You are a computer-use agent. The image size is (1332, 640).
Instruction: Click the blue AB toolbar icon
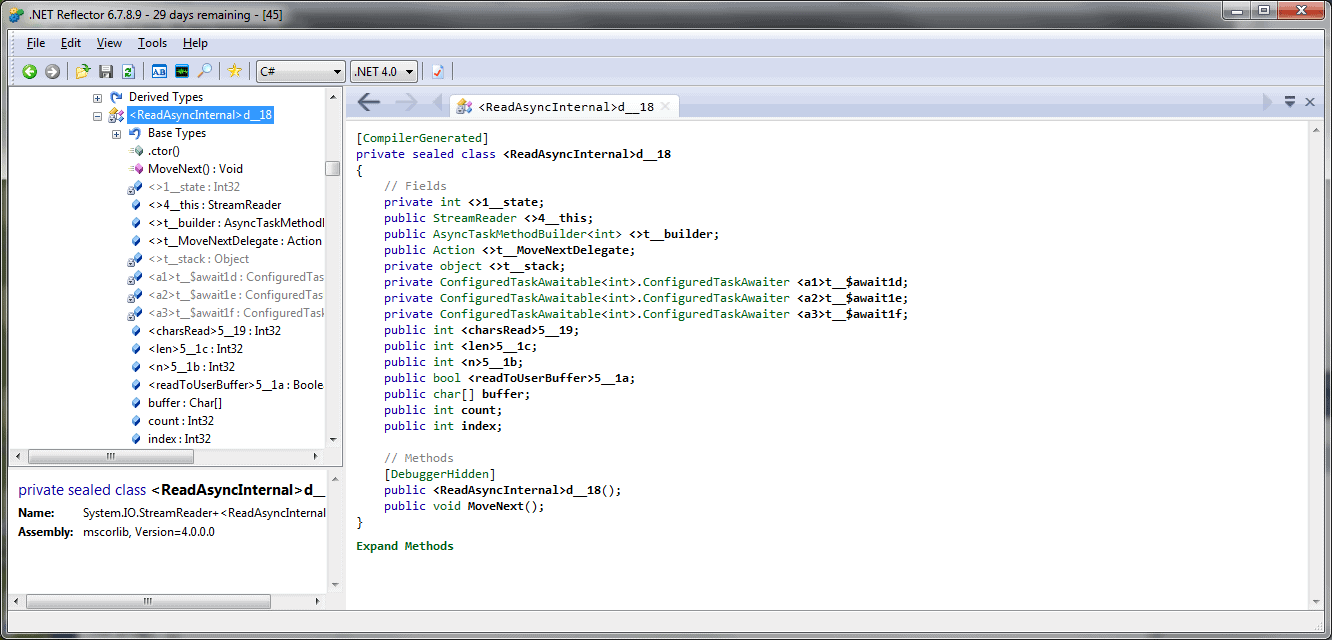[159, 71]
